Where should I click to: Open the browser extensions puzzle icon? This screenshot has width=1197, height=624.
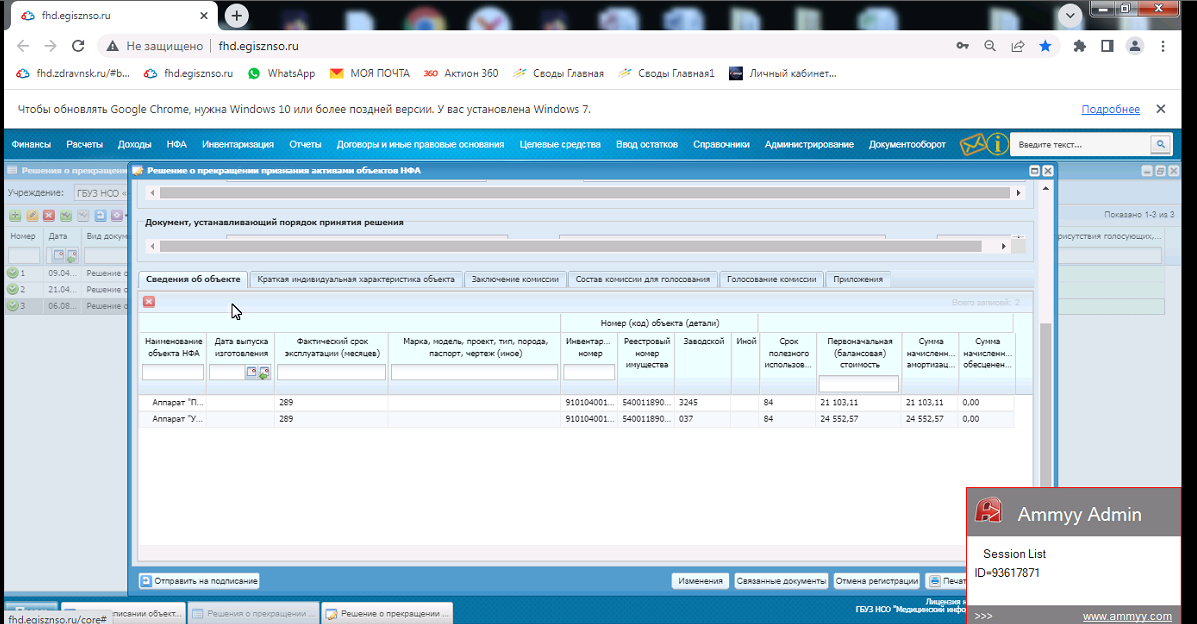1079,46
